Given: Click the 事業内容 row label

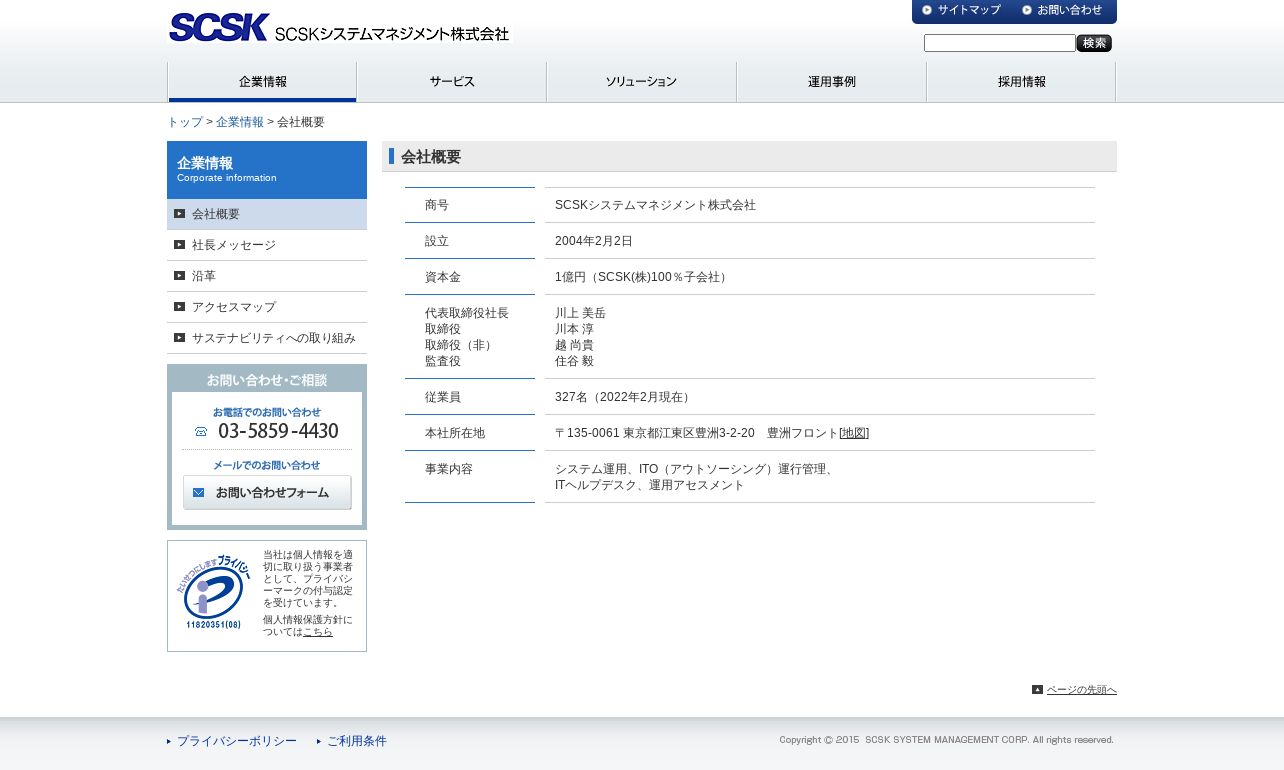Looking at the screenshot, I should tap(449, 469).
